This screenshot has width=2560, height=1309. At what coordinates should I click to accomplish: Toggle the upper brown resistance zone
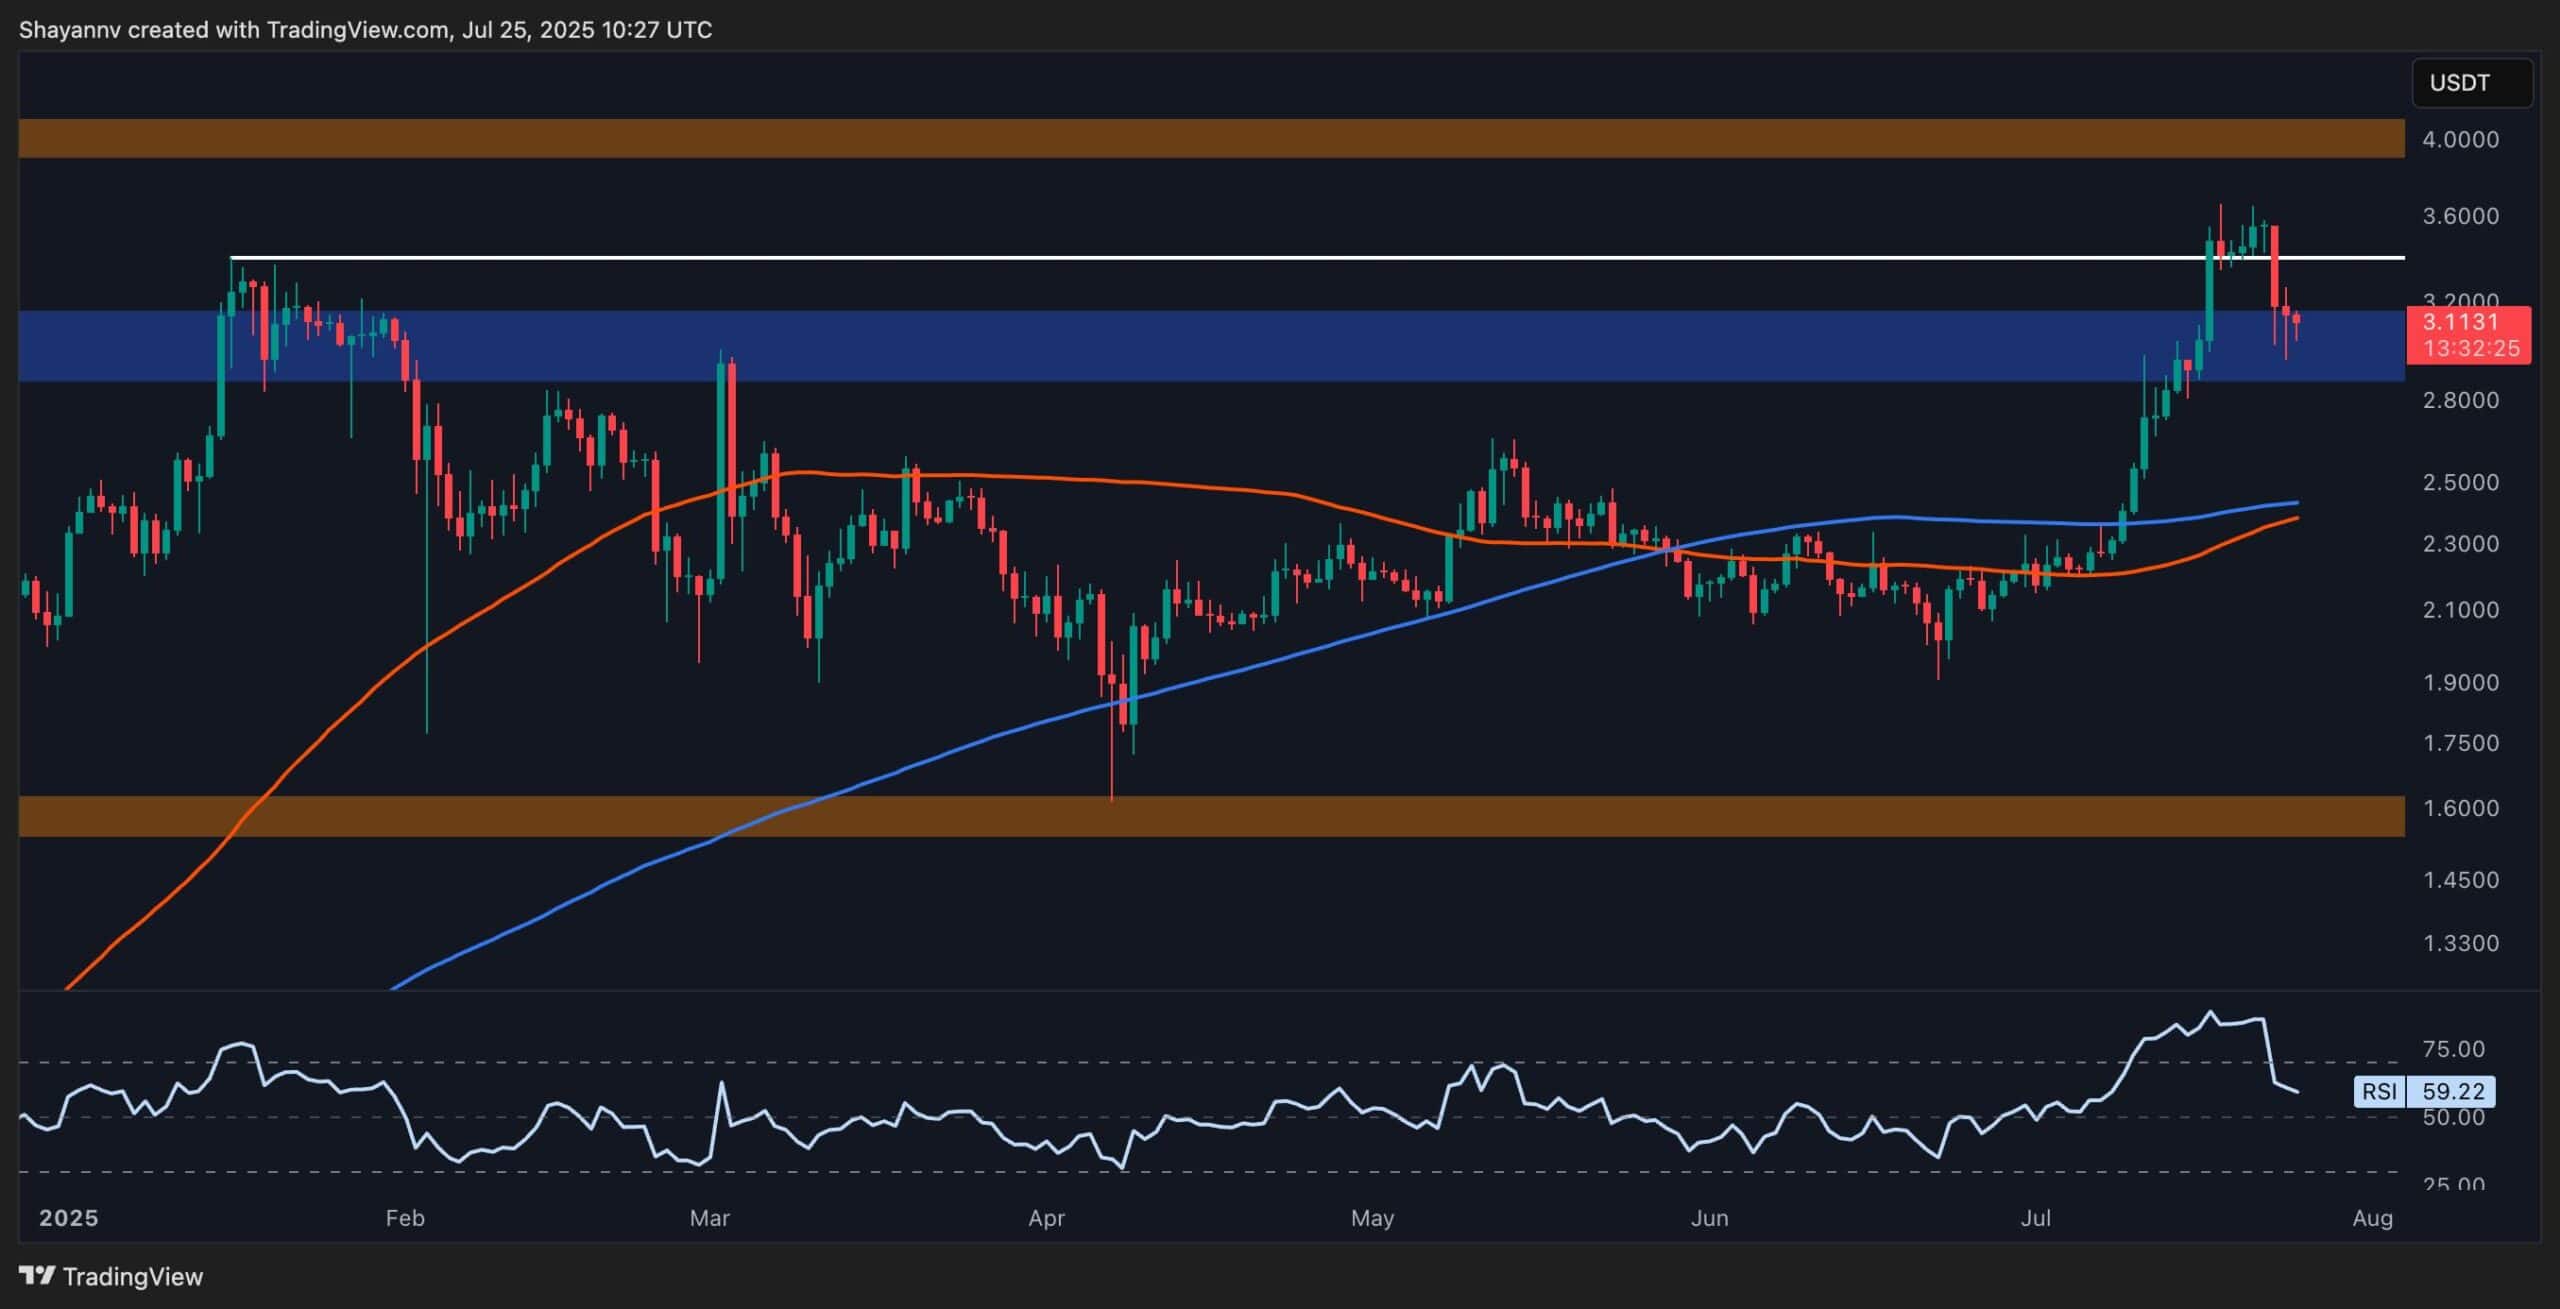pyautogui.click(x=1200, y=140)
